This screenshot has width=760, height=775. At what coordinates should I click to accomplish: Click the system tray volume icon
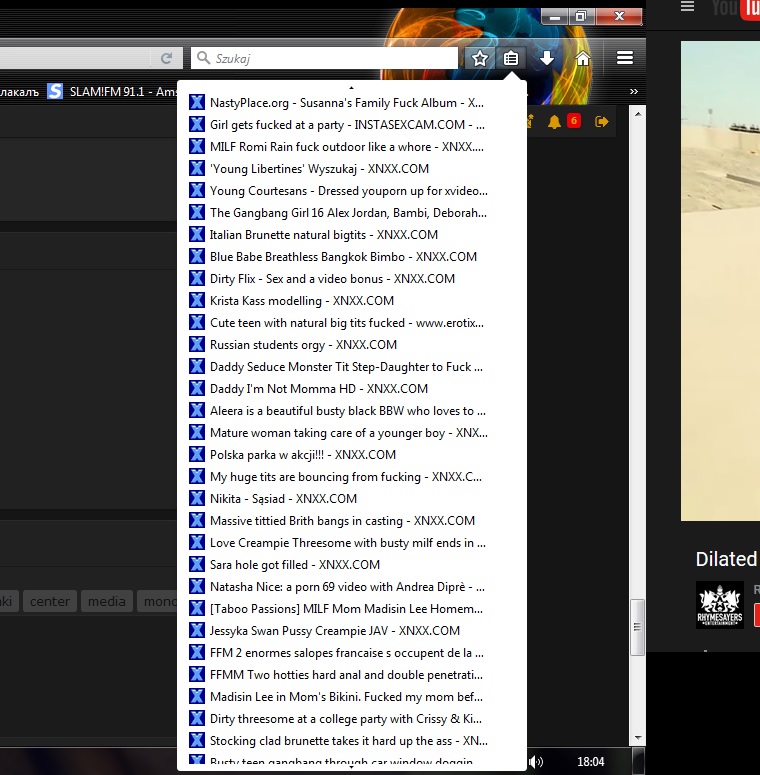coord(536,762)
